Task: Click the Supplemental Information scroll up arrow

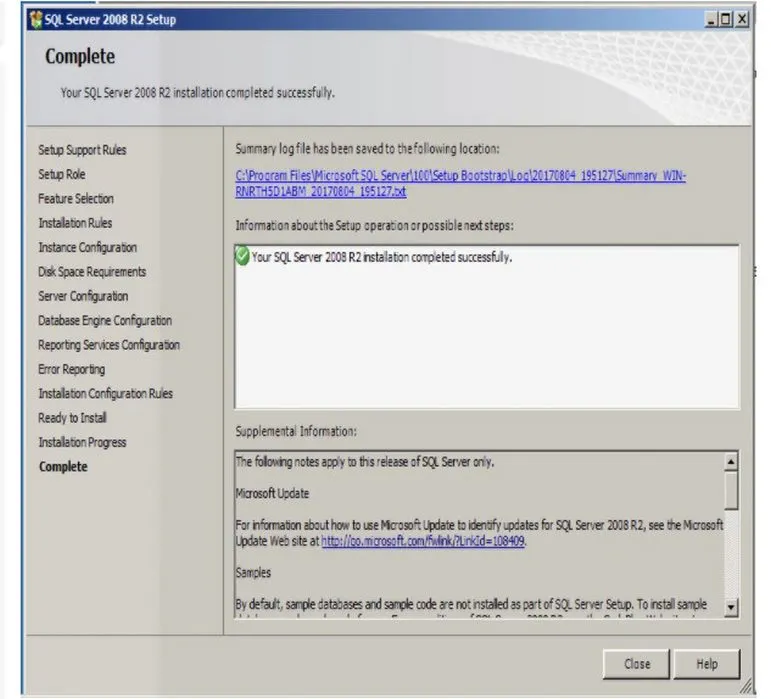Action: pyautogui.click(x=731, y=462)
